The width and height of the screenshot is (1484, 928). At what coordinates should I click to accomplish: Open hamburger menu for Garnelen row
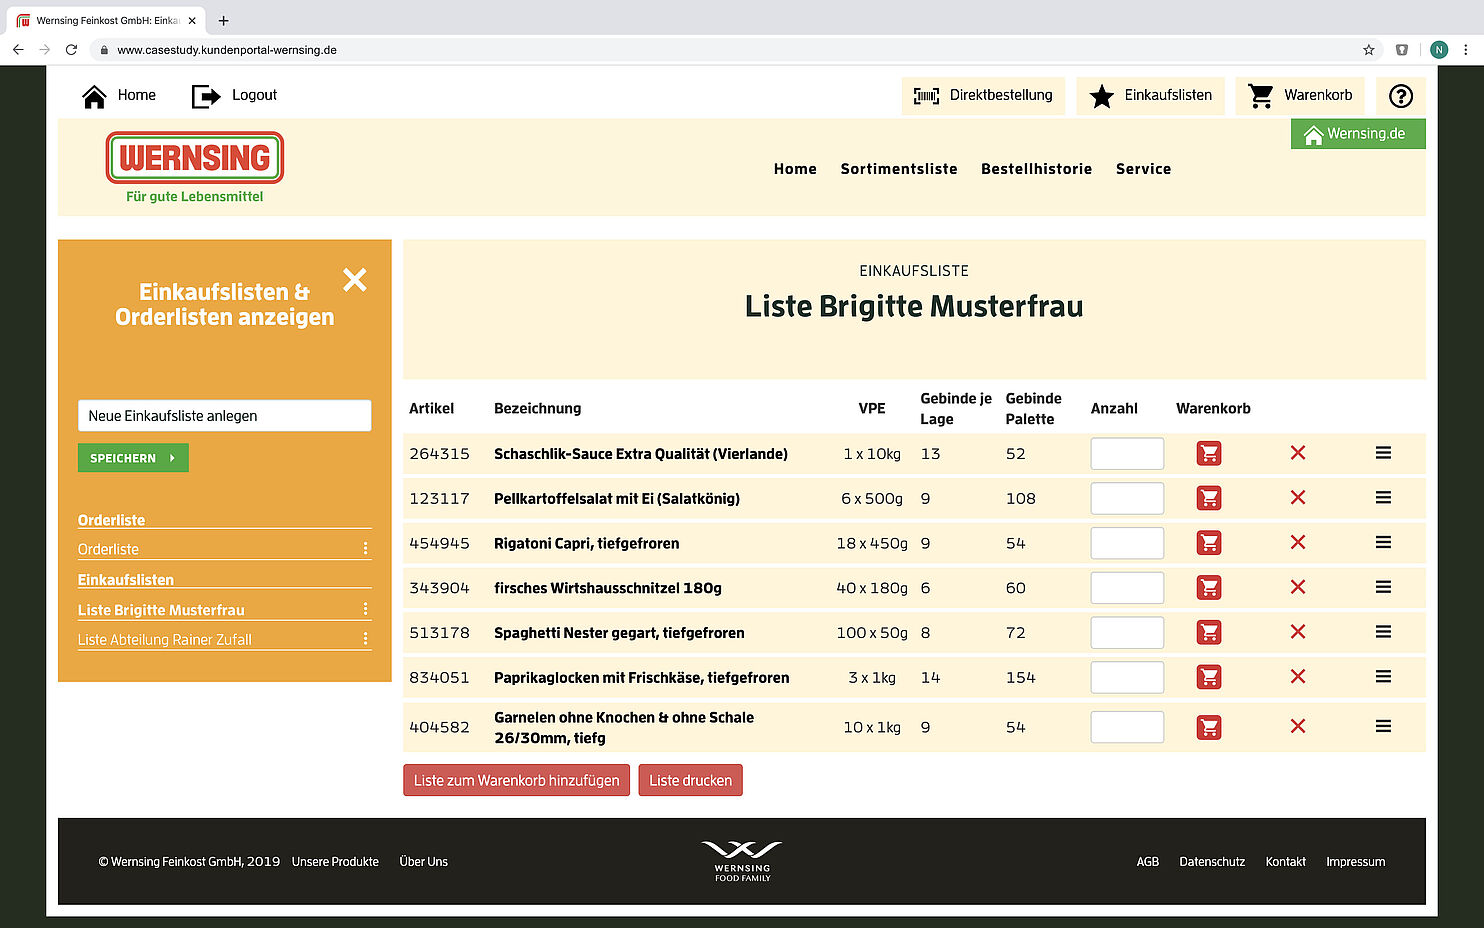coord(1383,726)
